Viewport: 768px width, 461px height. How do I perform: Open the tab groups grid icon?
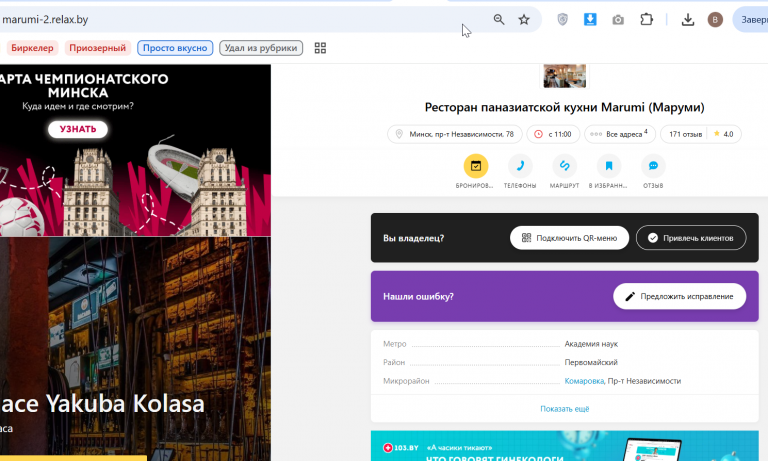(320, 48)
